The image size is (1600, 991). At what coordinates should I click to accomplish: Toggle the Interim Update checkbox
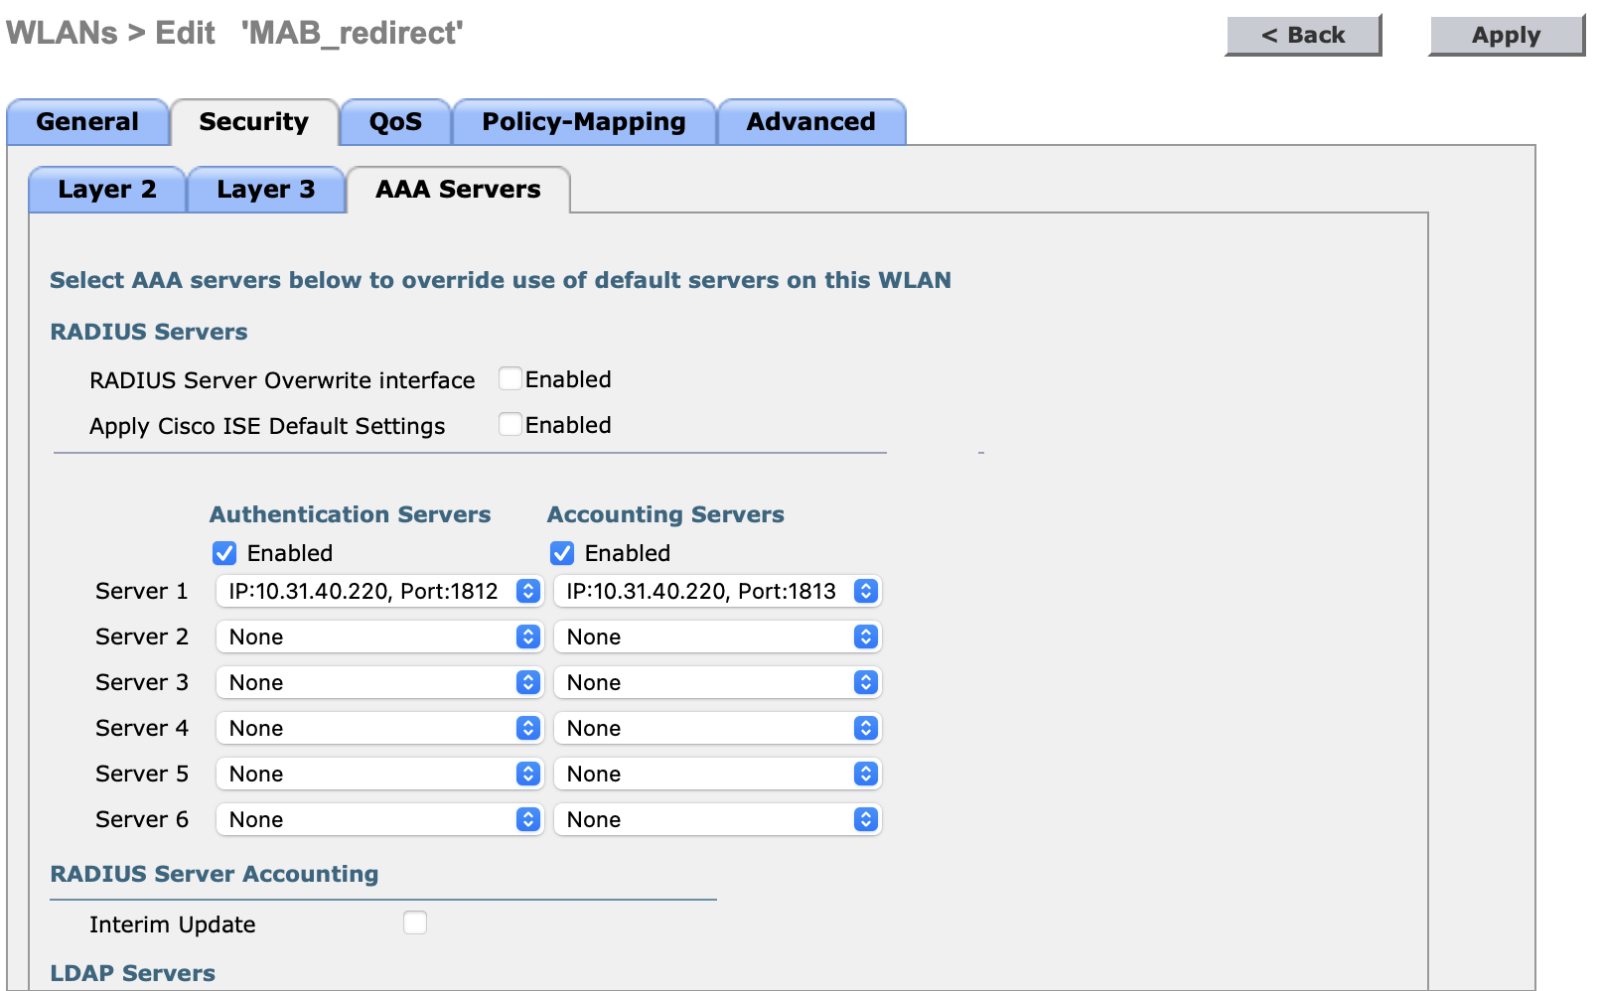pos(415,923)
